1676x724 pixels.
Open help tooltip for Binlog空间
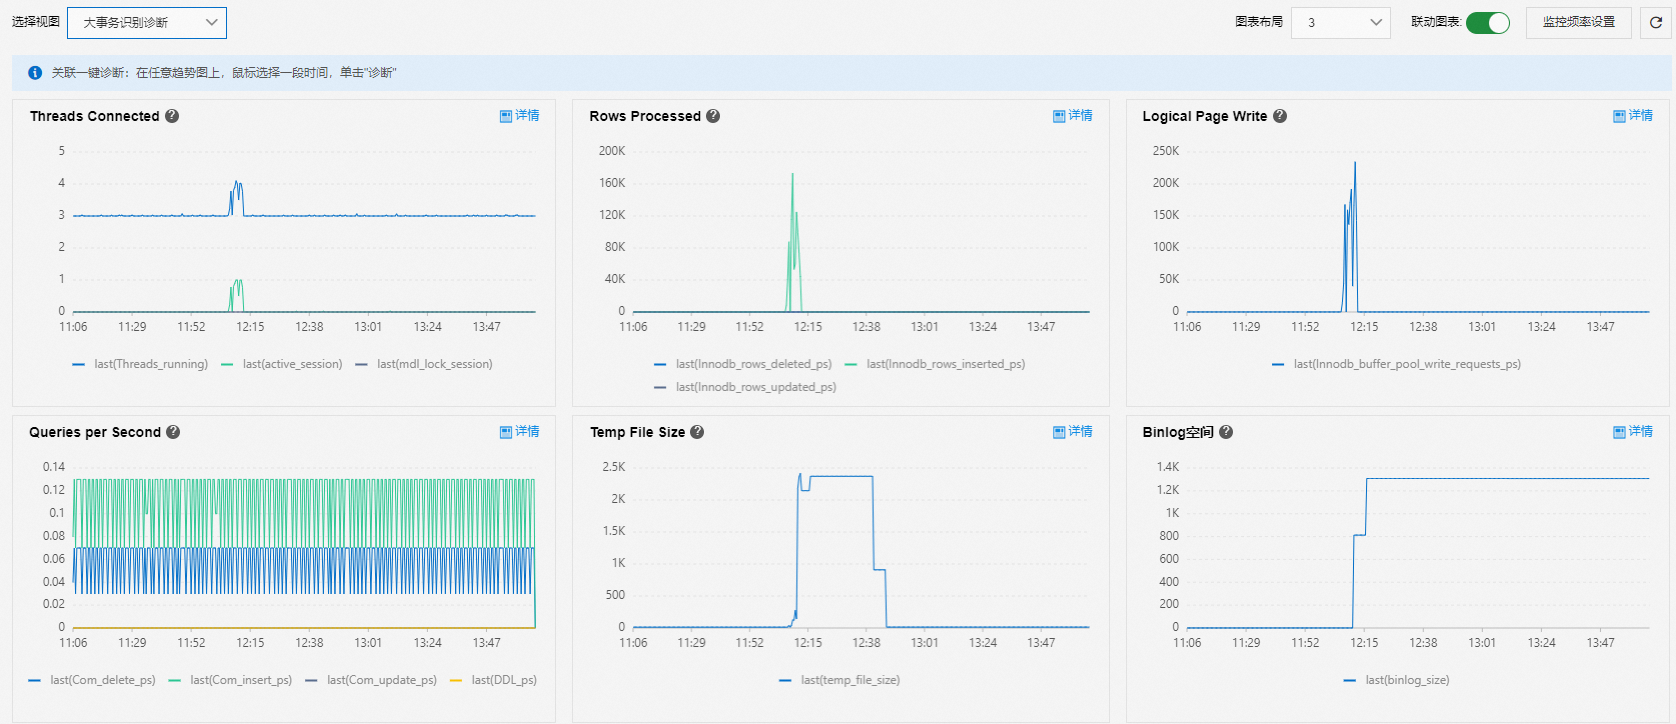1226,432
